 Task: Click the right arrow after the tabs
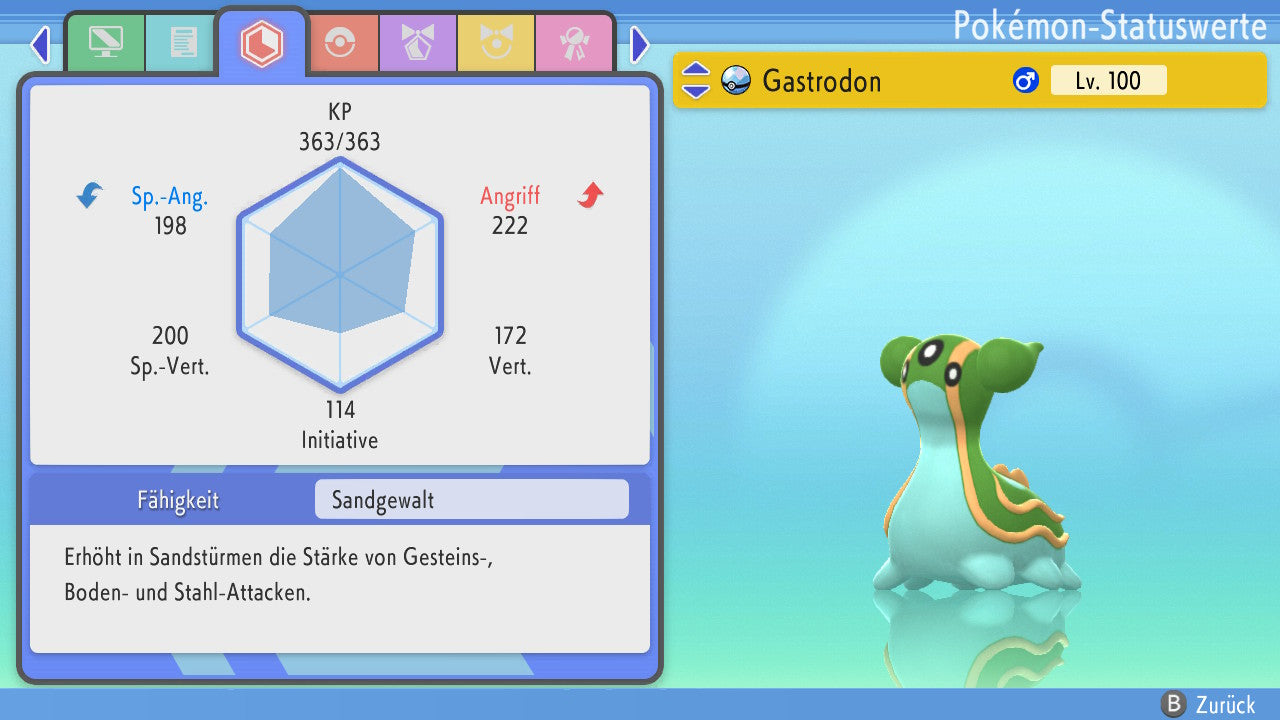tap(640, 44)
